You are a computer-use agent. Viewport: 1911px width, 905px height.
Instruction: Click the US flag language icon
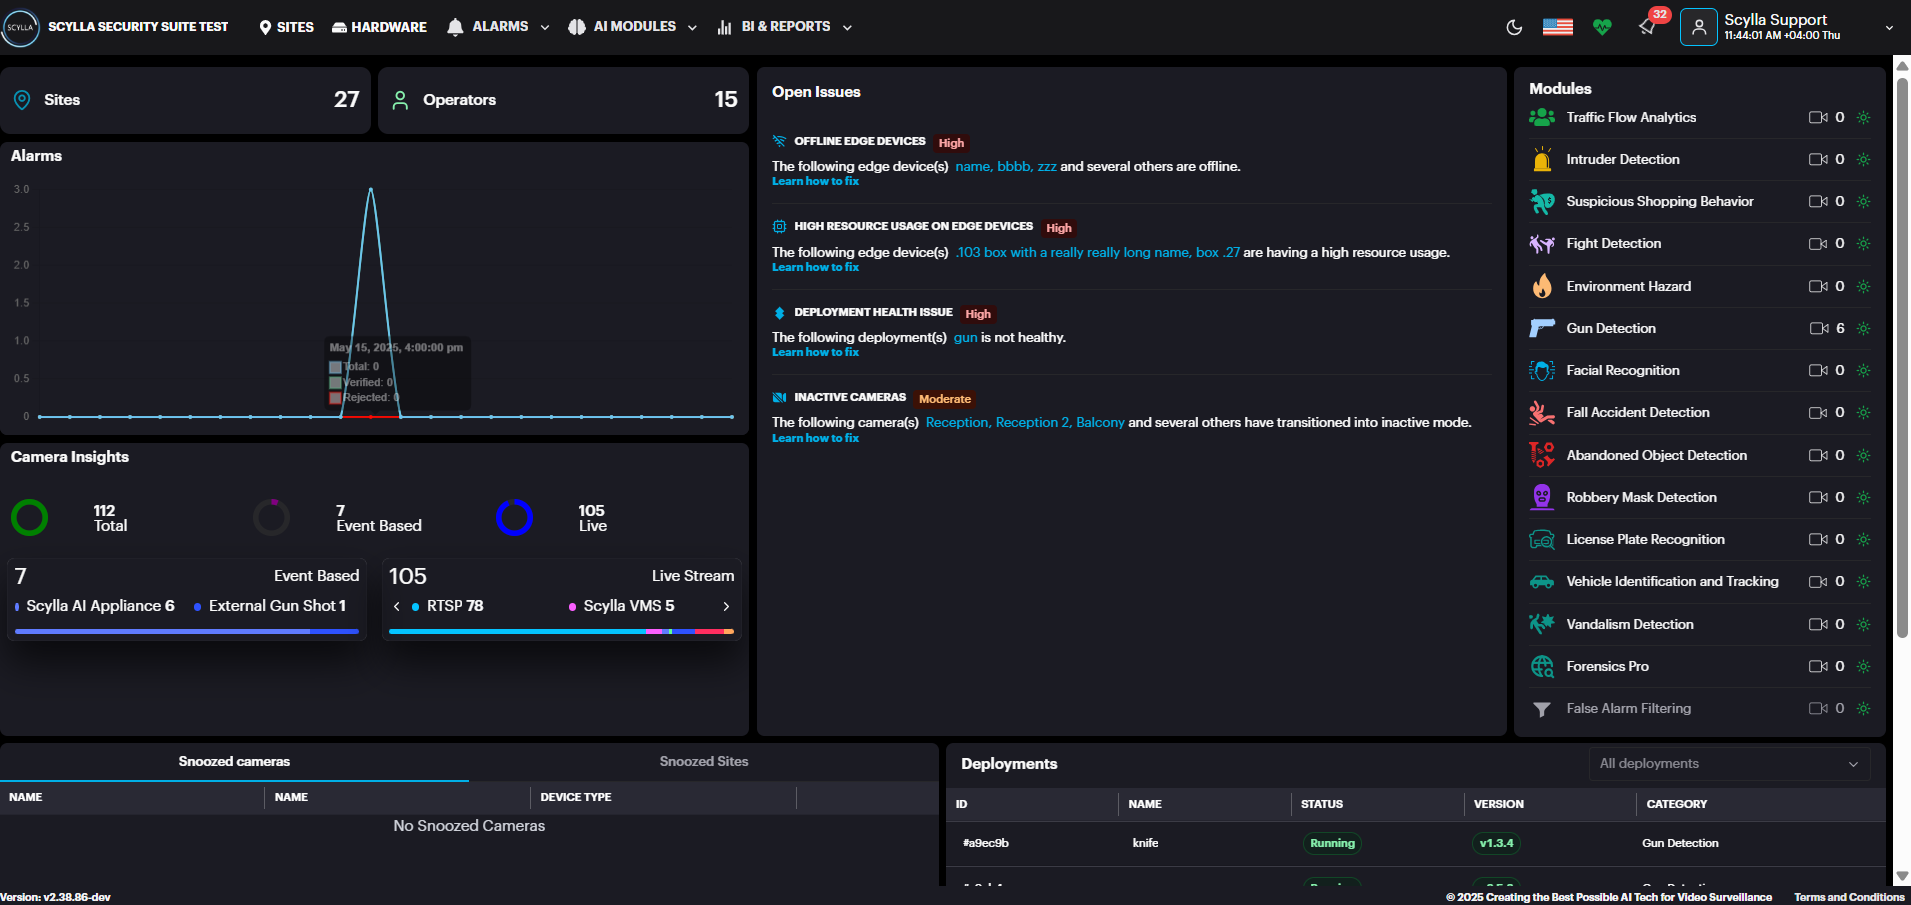(x=1557, y=27)
